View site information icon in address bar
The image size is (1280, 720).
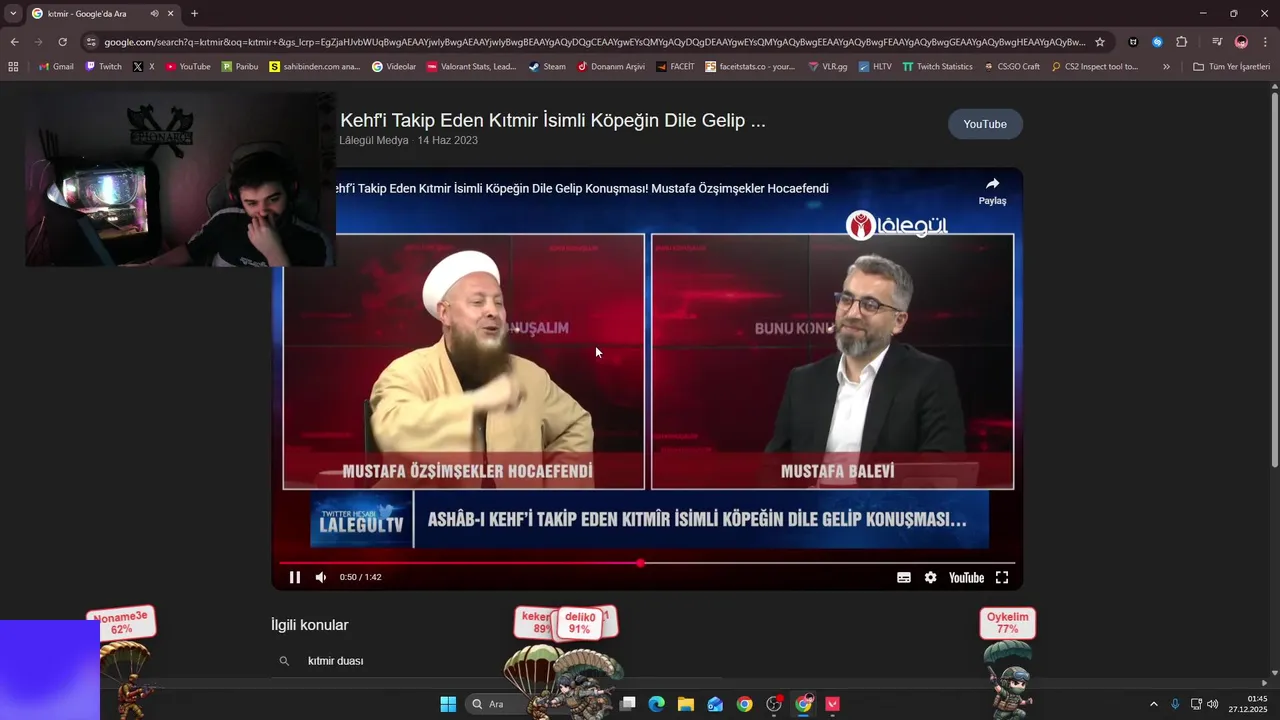click(x=91, y=42)
